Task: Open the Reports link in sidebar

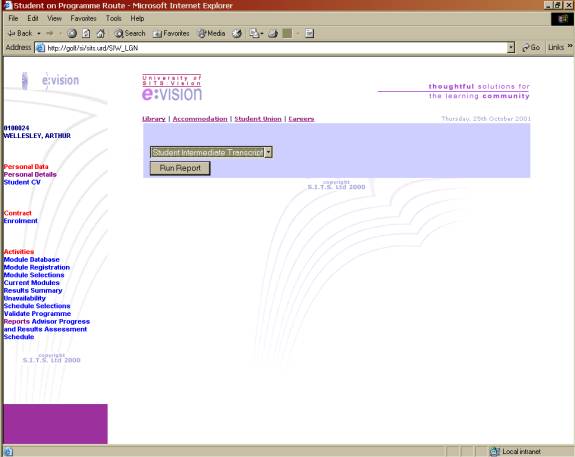Action: 17,321
